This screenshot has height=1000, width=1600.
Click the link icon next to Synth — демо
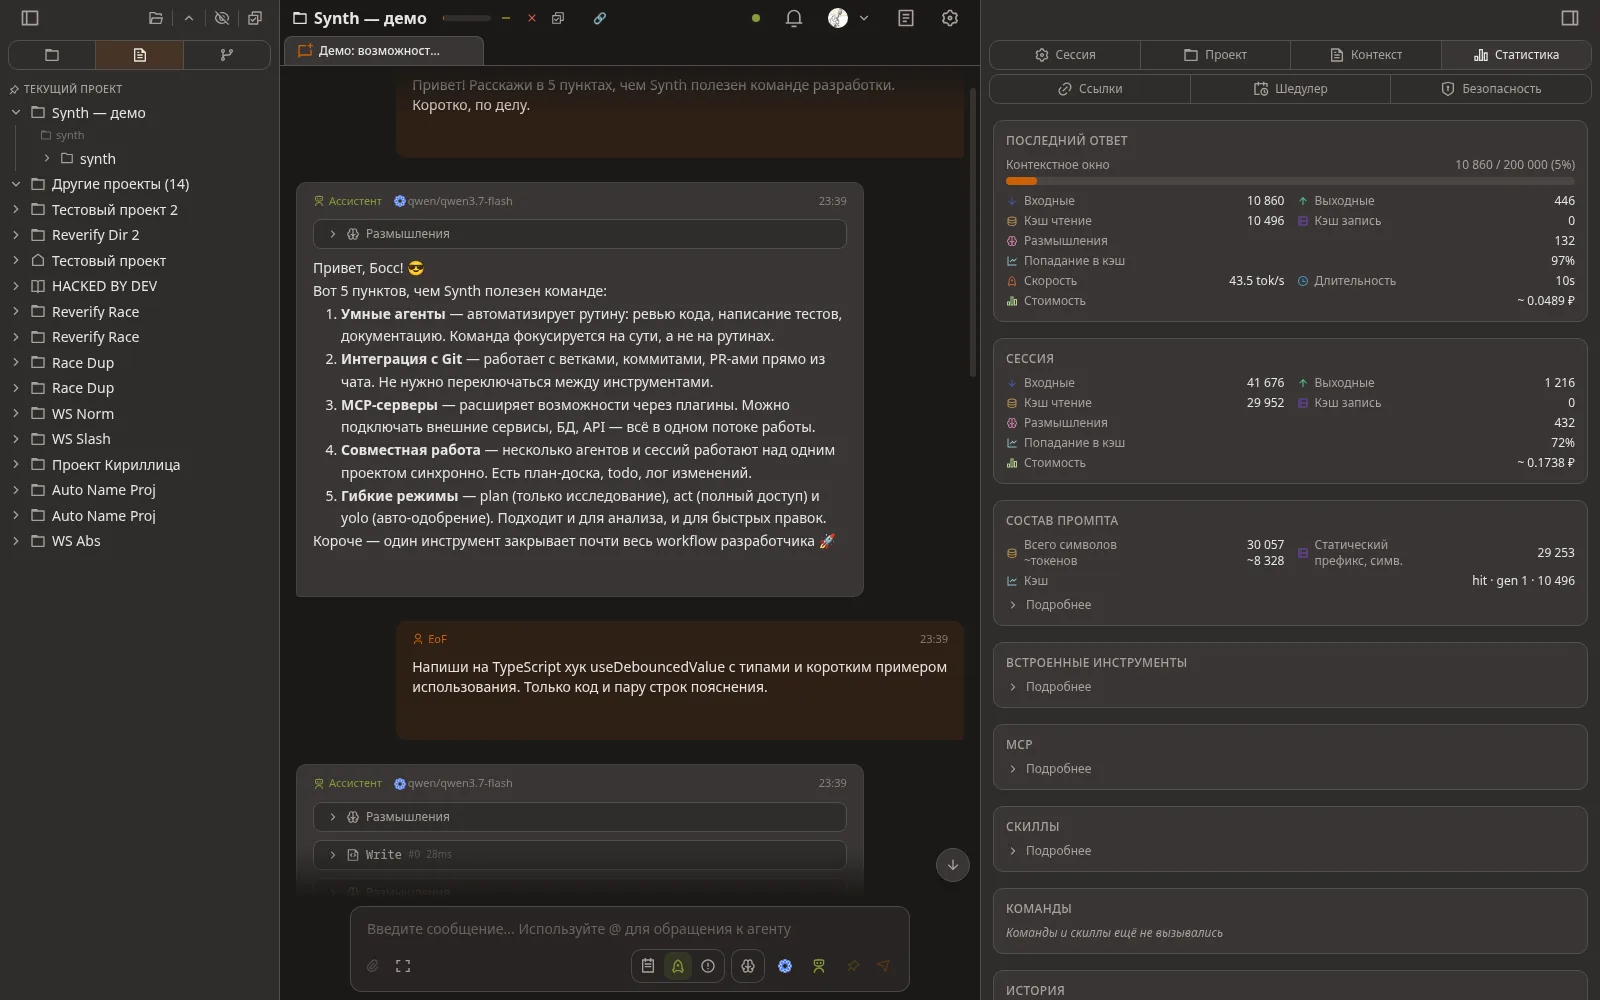tap(599, 18)
